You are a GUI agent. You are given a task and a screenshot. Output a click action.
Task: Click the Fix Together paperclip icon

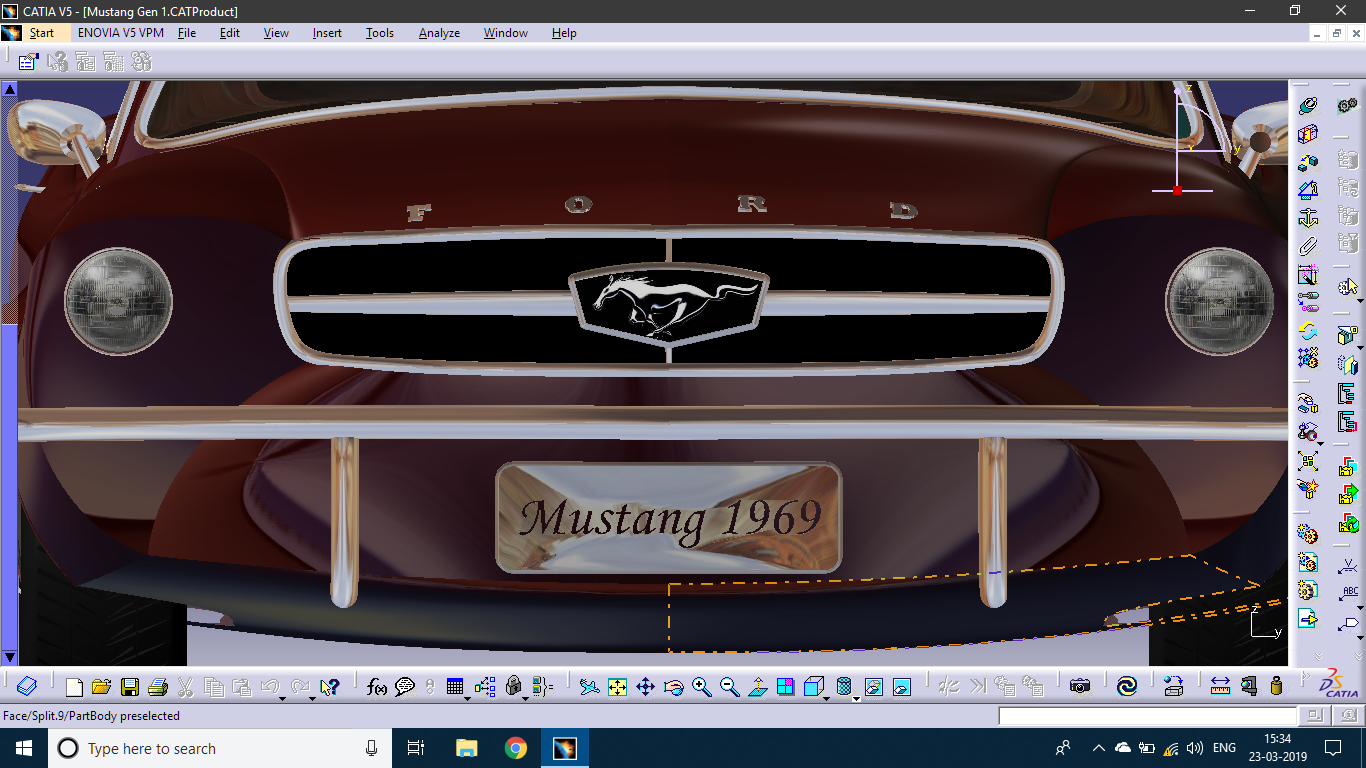[1308, 245]
